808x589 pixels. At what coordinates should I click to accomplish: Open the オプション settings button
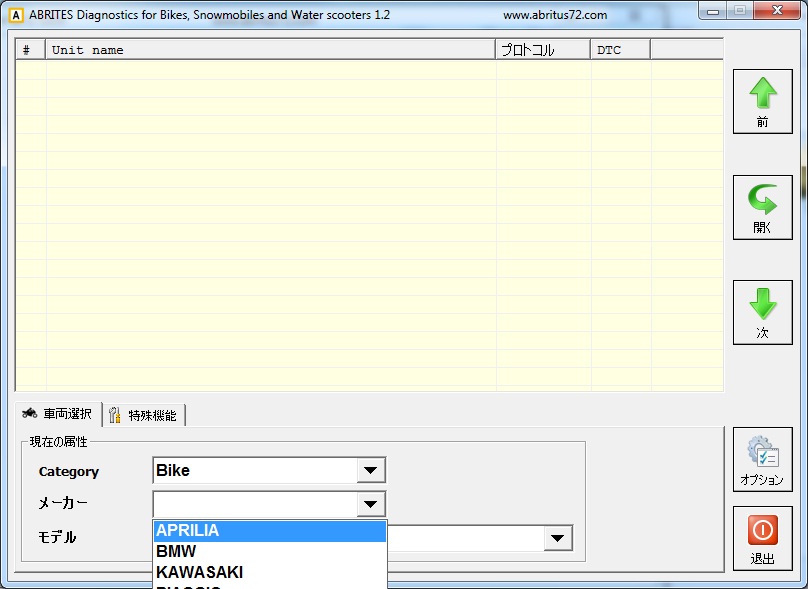point(763,459)
